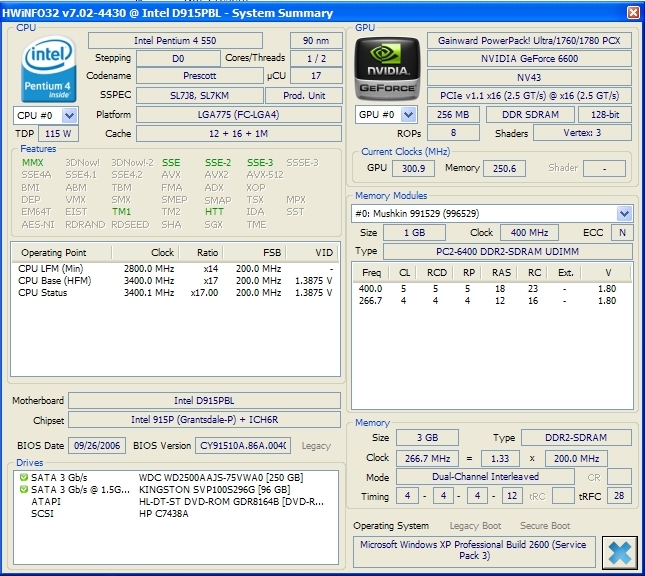Select the HL-DT-ST DVD-ROM GDR8164B entry
The image size is (645, 576).
(x=176, y=502)
